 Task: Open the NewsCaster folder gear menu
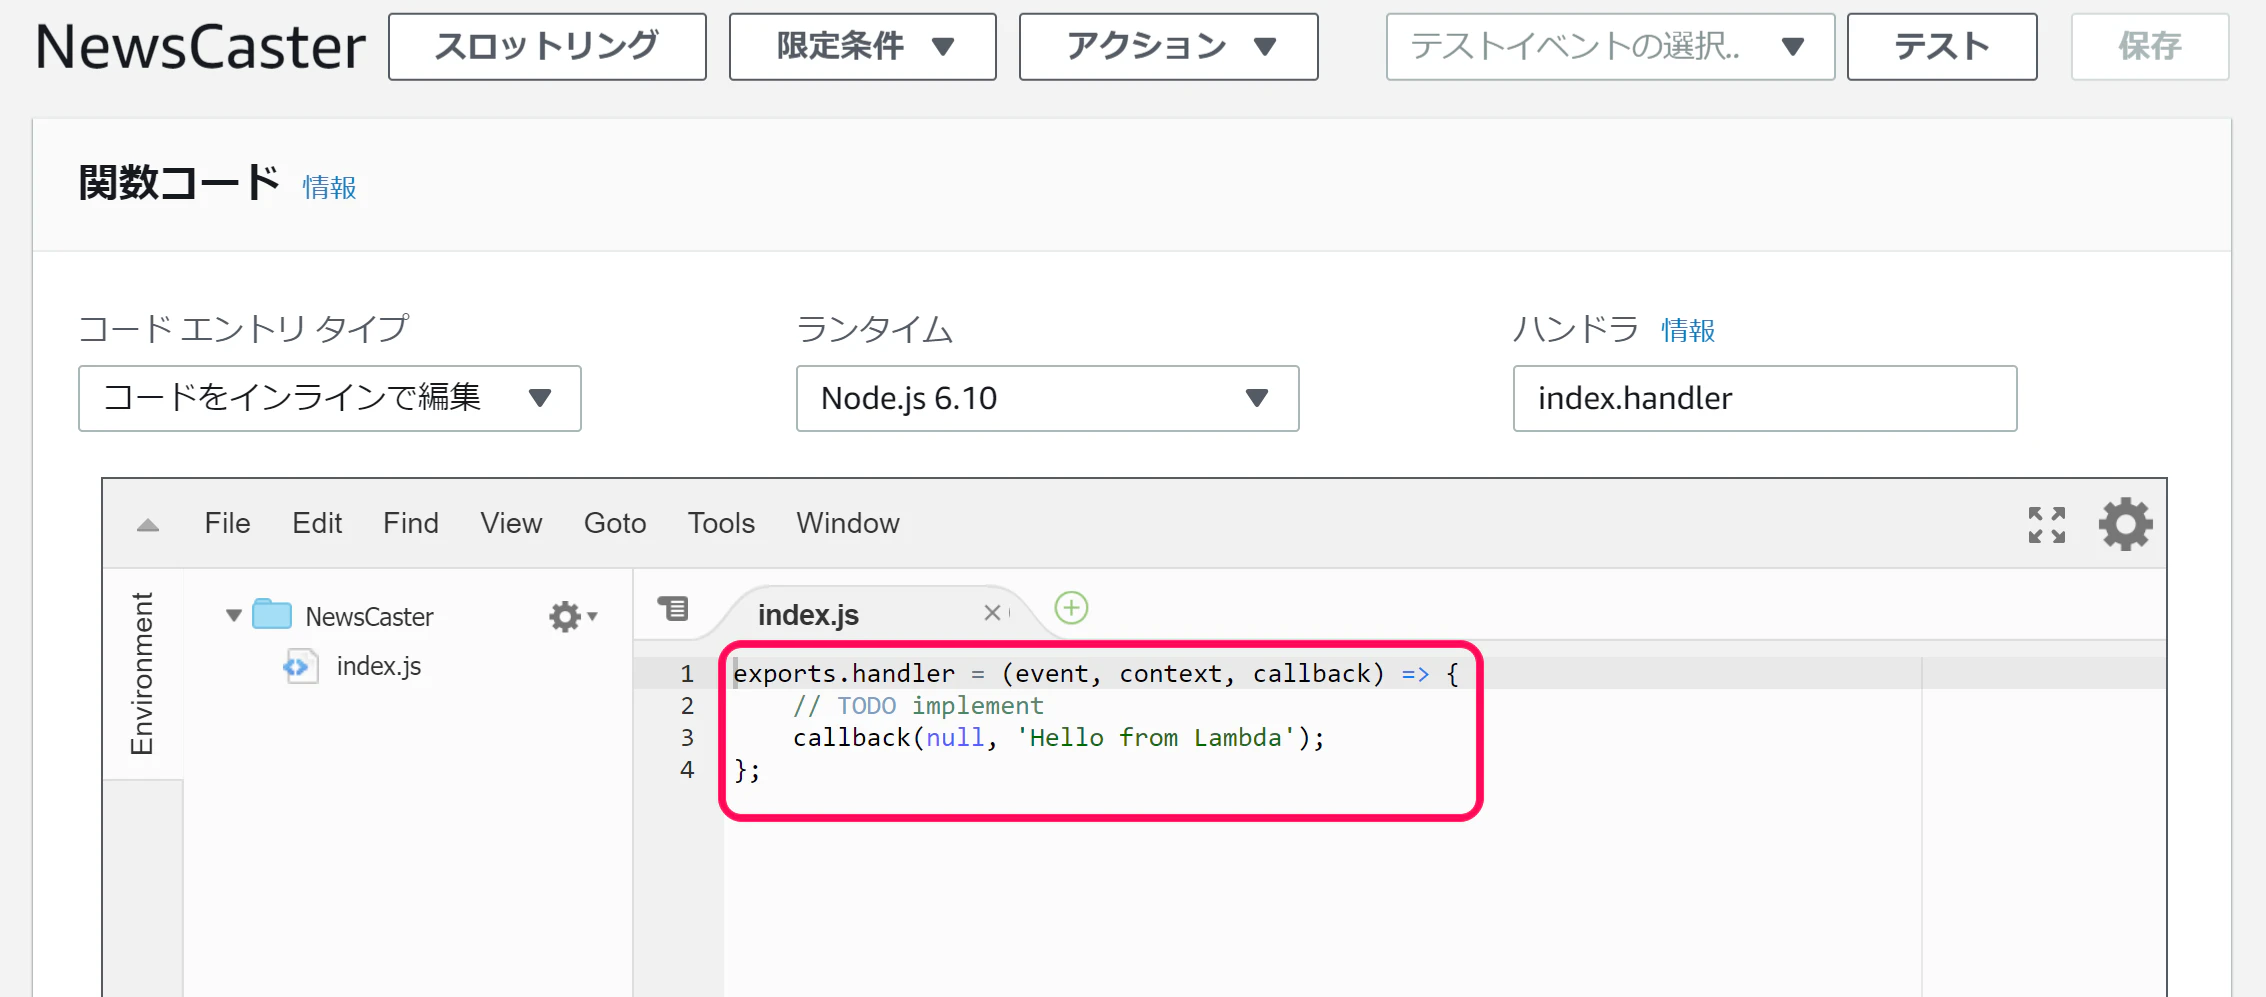coord(572,616)
